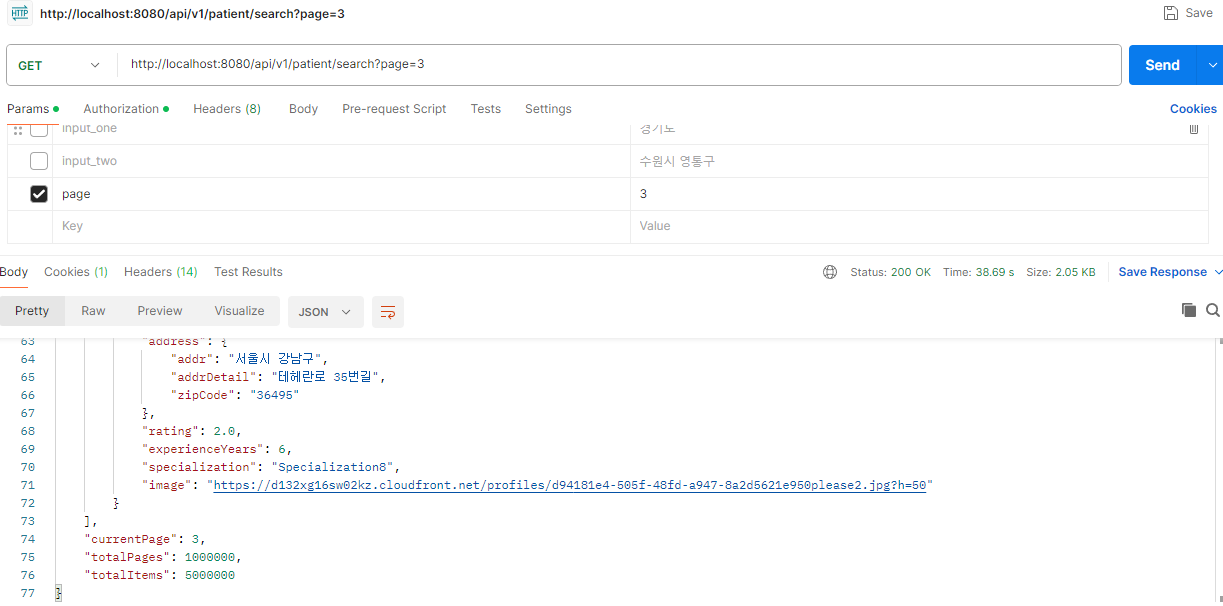Click the 수원시 영통구 value cell
The image size is (1223, 606).
(919, 161)
